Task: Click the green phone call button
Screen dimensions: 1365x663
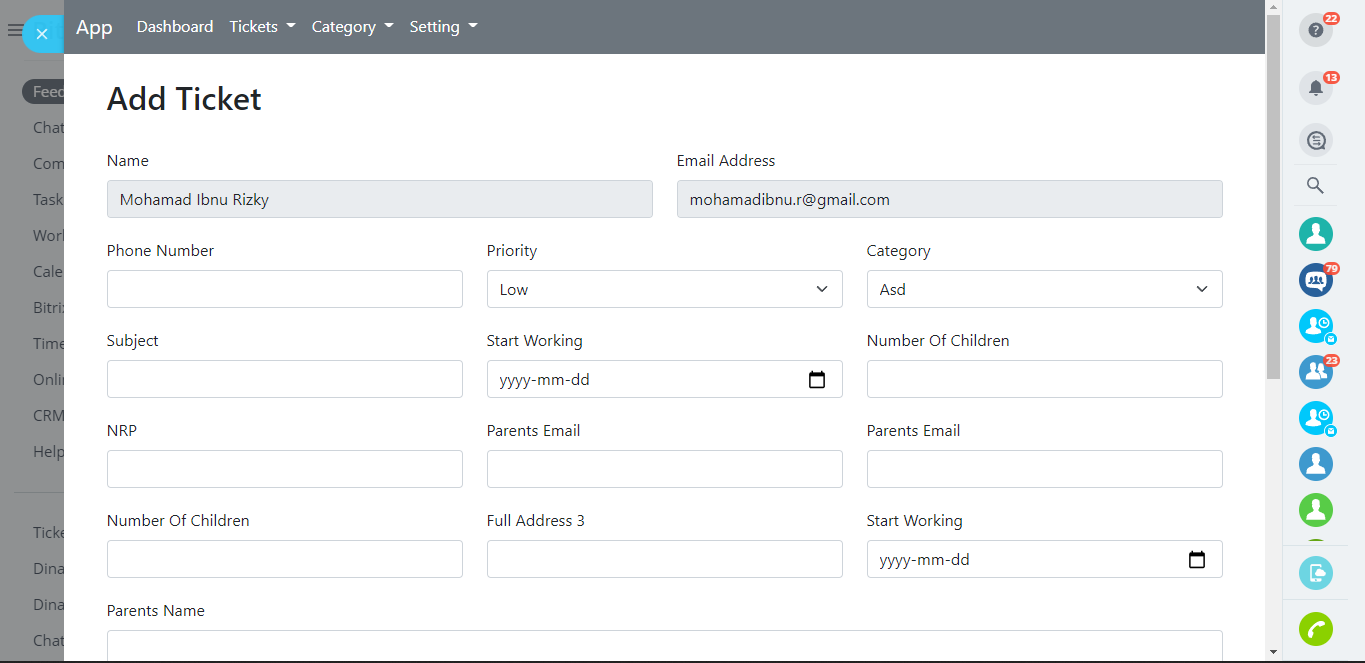Action: pos(1315,629)
